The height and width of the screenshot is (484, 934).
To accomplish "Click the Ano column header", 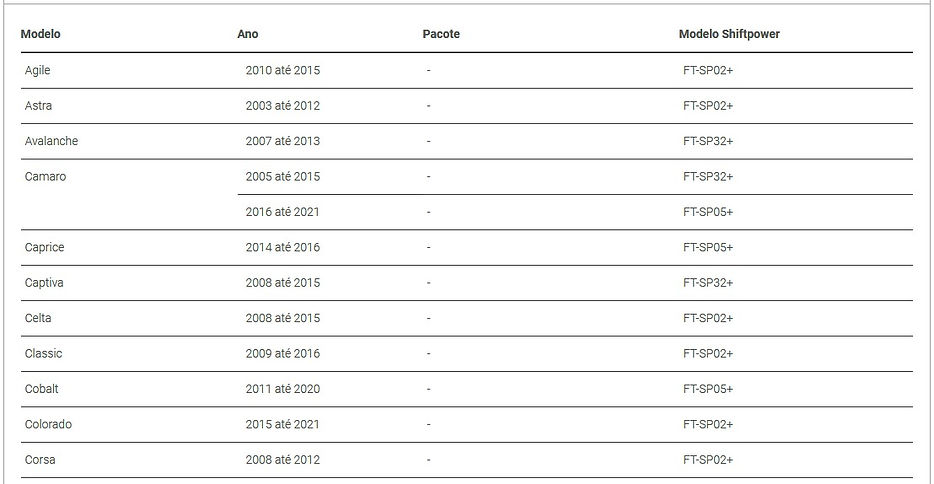I will tap(248, 34).
